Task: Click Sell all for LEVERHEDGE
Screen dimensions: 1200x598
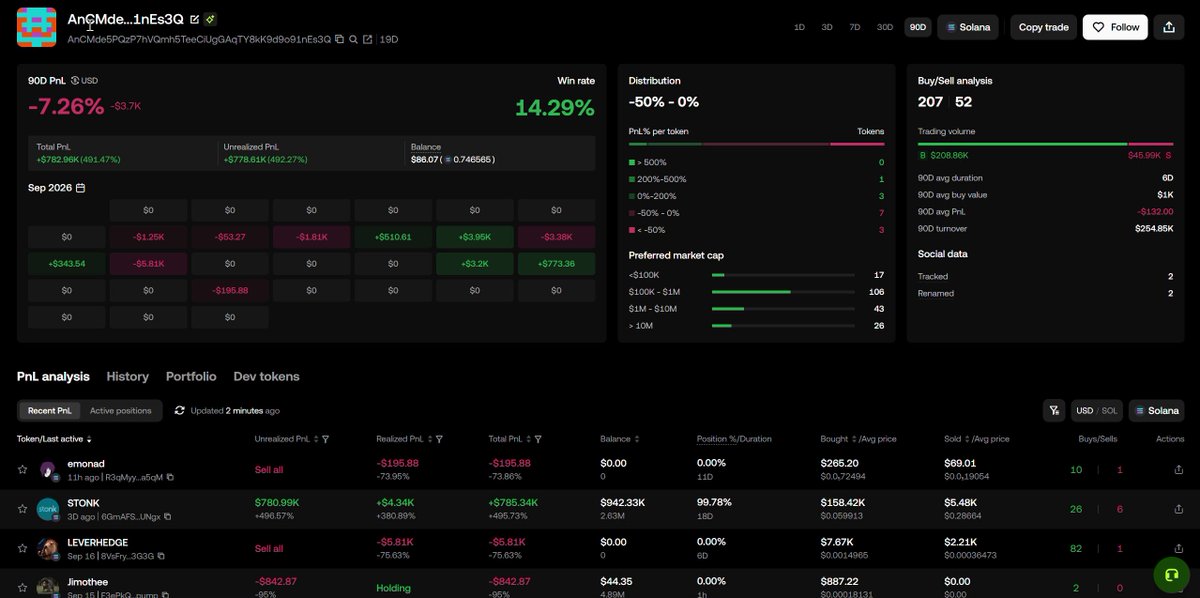Action: pyautogui.click(x=269, y=549)
